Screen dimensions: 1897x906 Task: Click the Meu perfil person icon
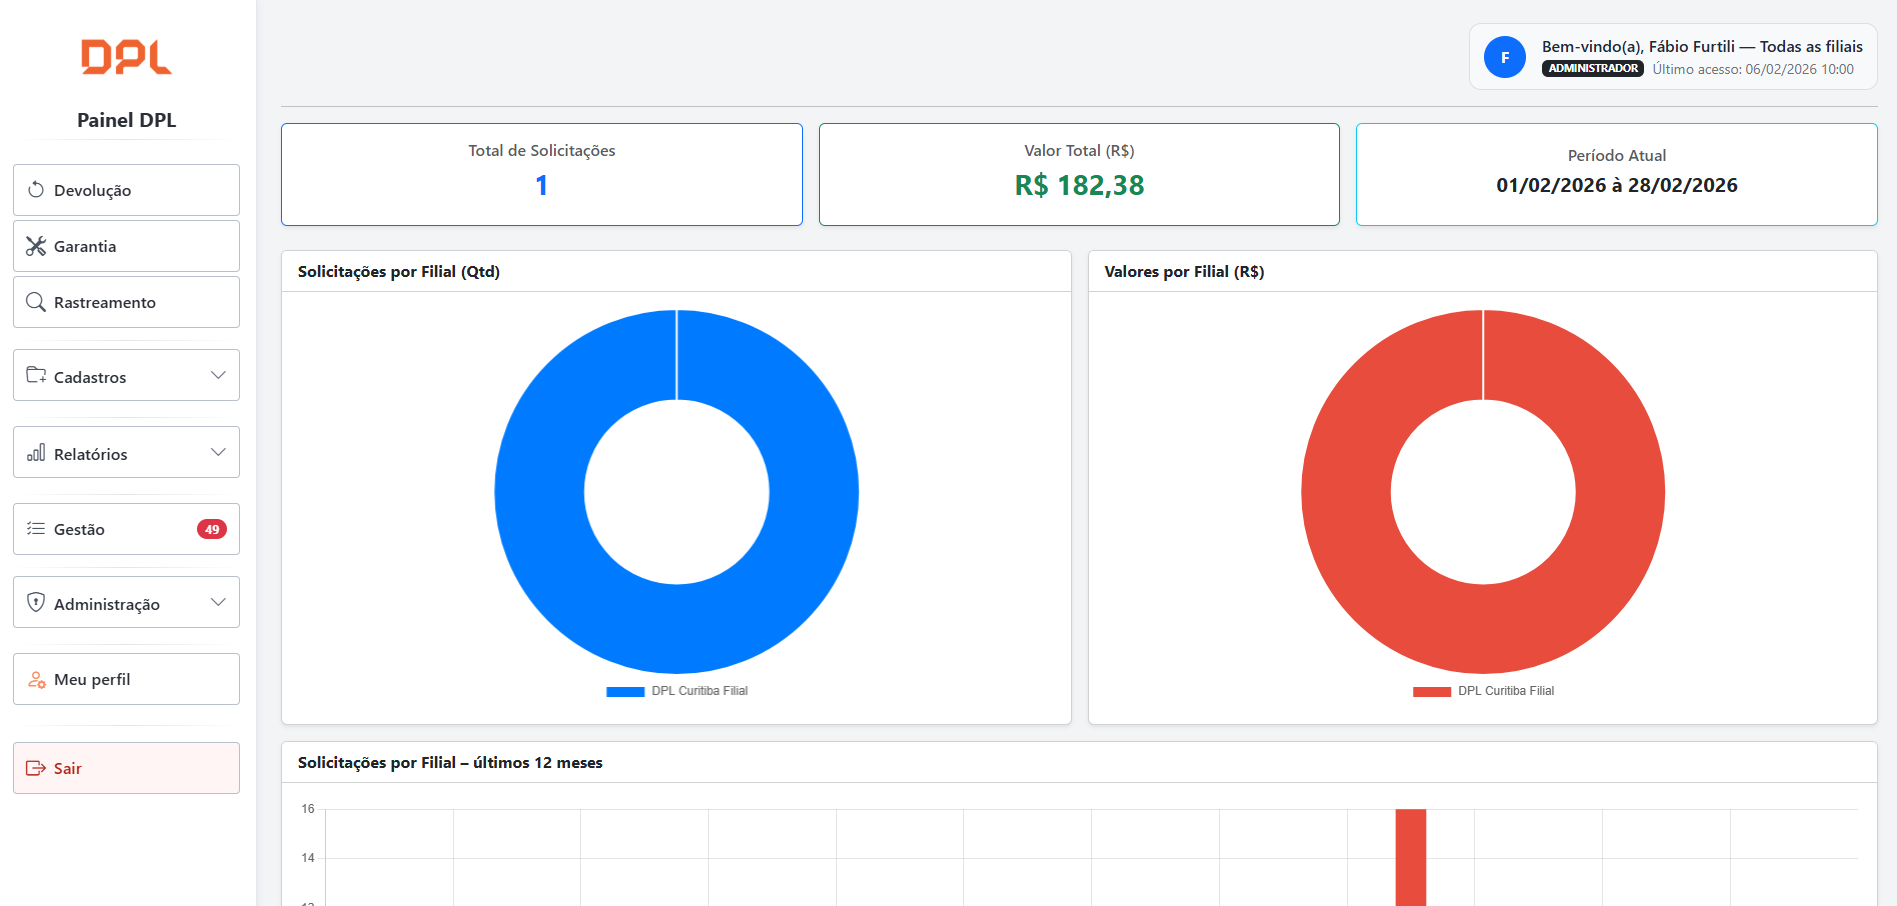pyautogui.click(x=36, y=679)
